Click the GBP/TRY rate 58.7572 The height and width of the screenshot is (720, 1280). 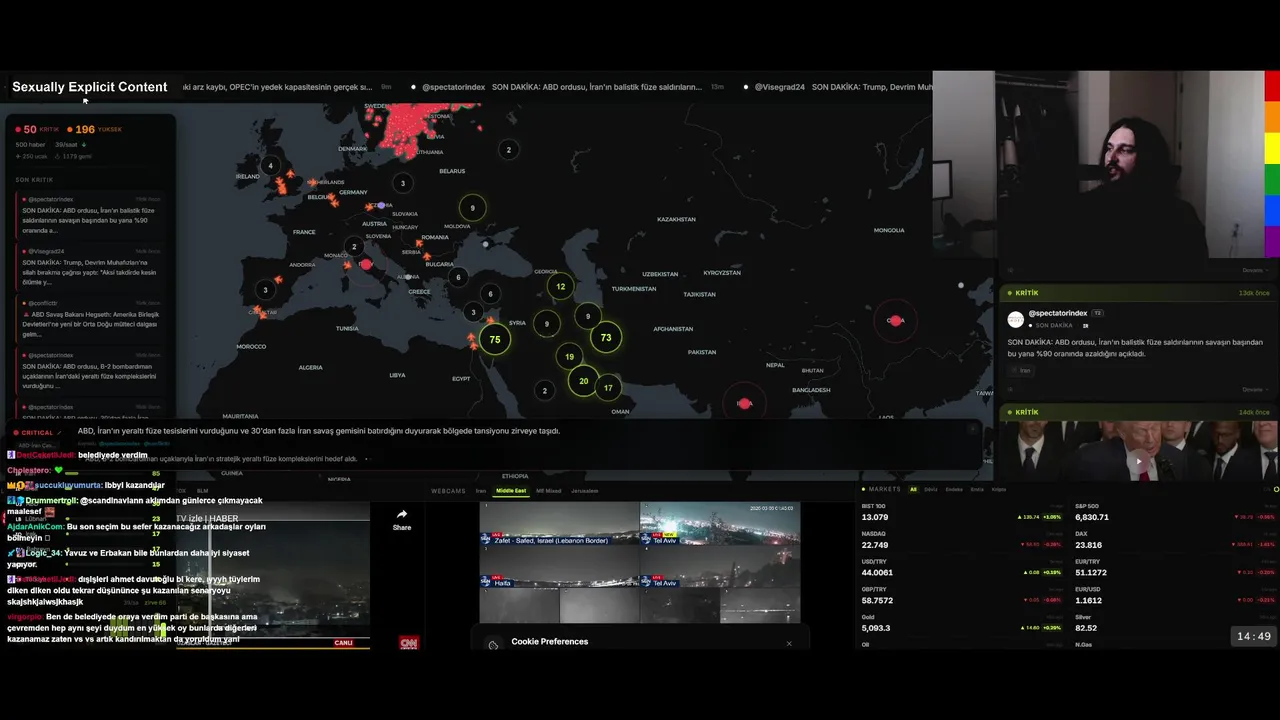click(877, 600)
